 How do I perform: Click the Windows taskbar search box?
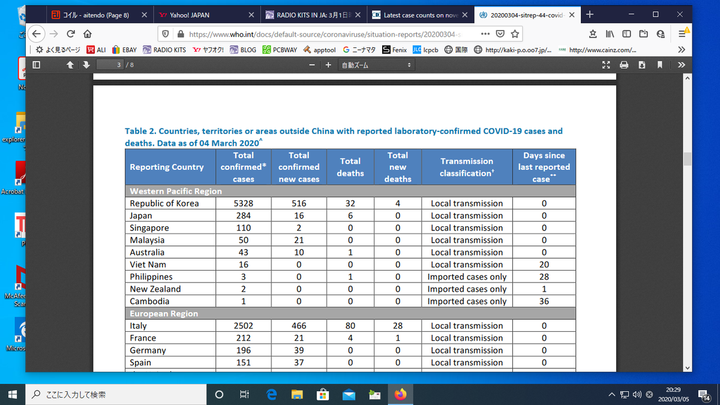116,394
